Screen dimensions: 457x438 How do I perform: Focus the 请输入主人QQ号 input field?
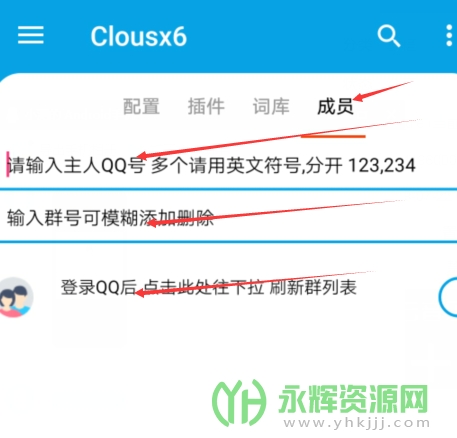[x=228, y=166]
